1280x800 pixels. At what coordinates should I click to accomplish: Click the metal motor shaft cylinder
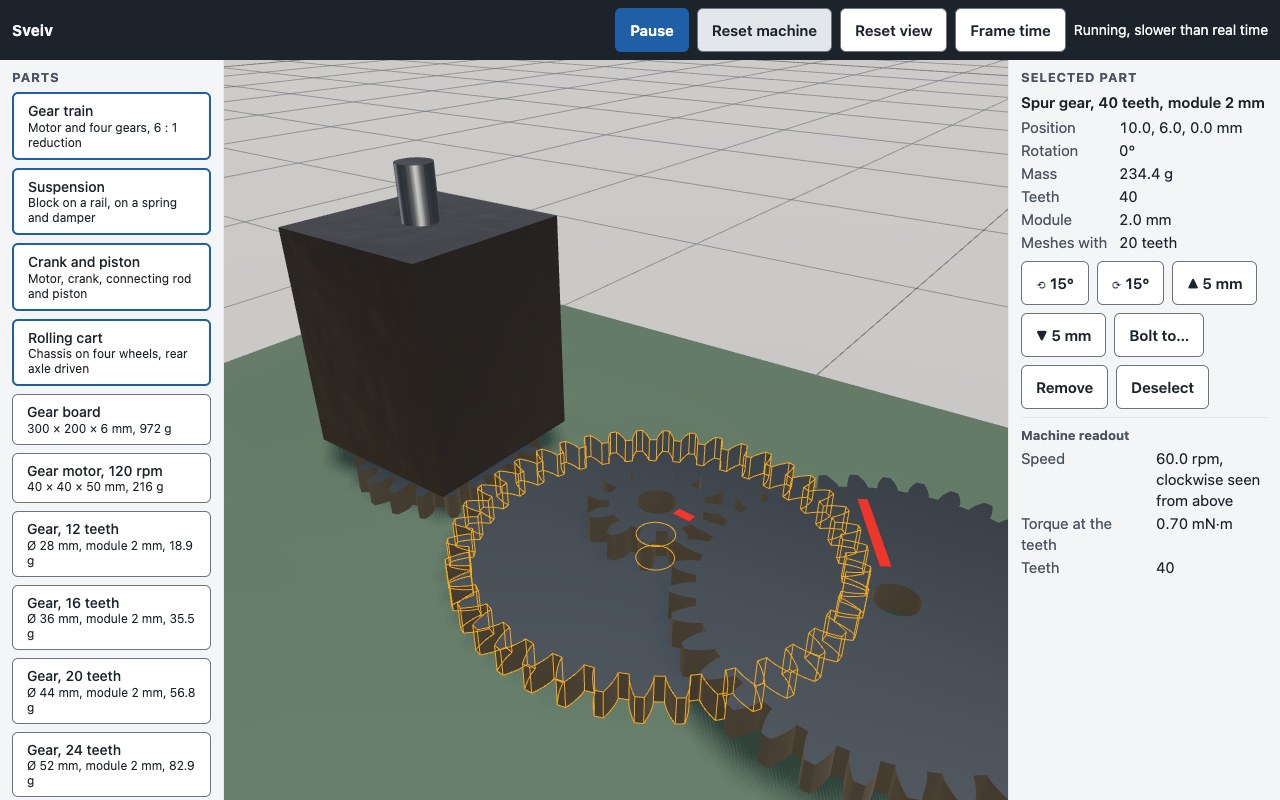point(414,190)
